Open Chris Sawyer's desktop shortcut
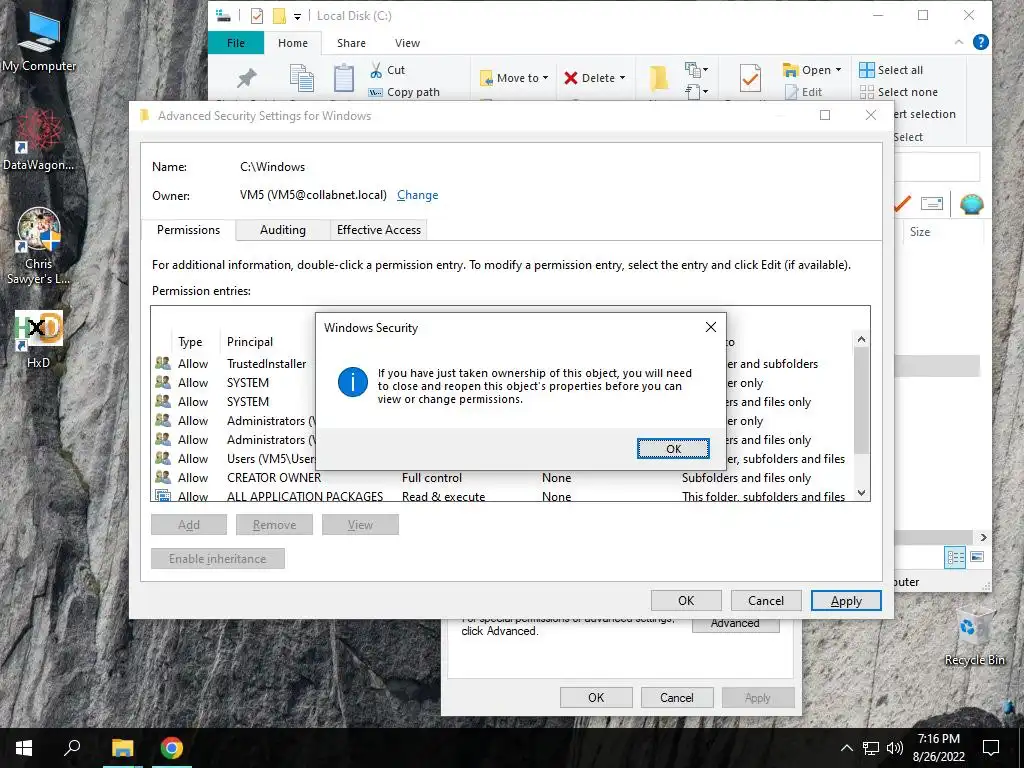The height and width of the screenshot is (768, 1024). click(x=39, y=246)
